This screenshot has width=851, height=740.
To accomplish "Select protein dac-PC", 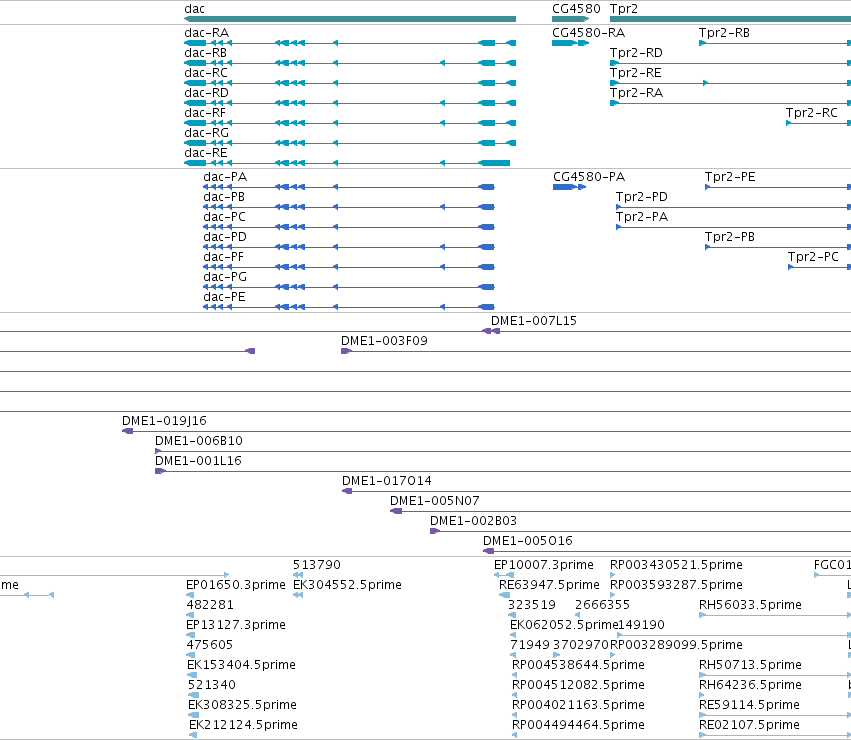I will 348,227.
